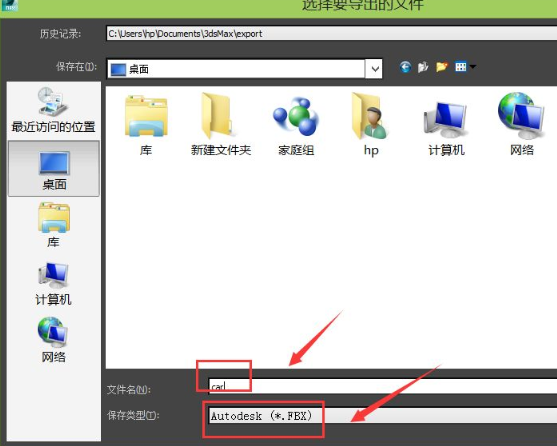Click the back navigation arrow icon
The image size is (557, 446).
coord(405,67)
